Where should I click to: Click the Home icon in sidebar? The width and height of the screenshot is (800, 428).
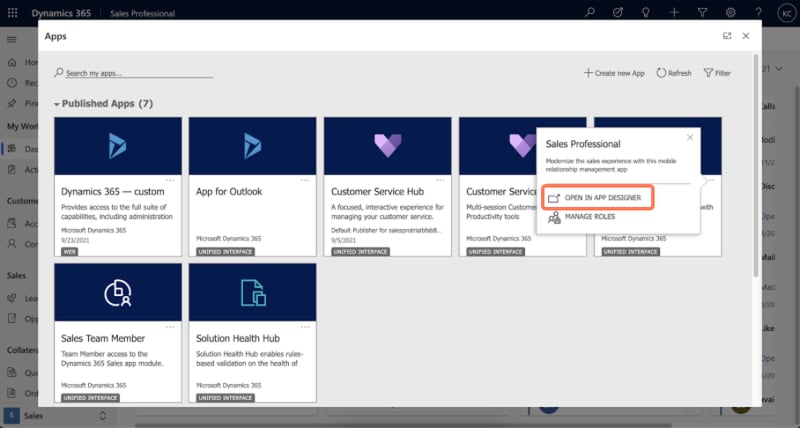(x=12, y=62)
